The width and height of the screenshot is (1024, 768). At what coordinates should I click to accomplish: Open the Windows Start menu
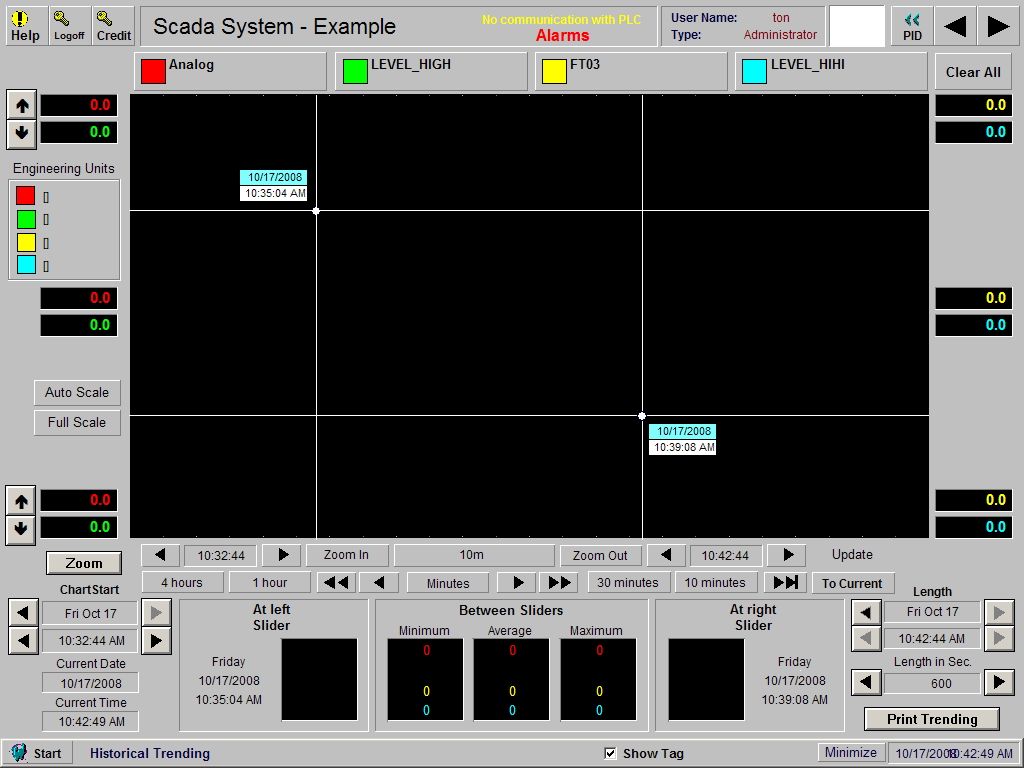38,753
